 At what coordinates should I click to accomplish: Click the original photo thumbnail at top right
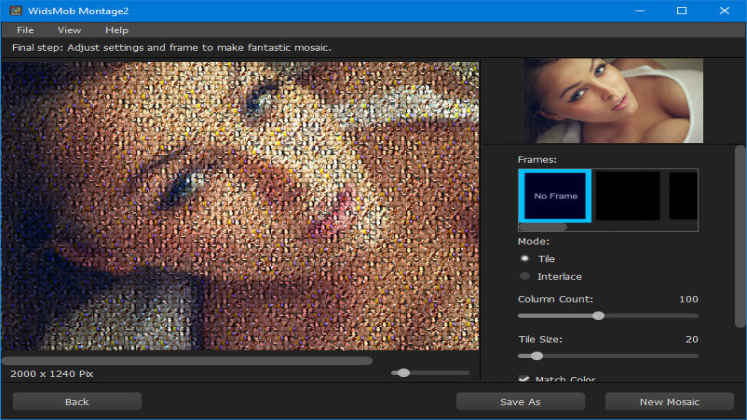613,100
